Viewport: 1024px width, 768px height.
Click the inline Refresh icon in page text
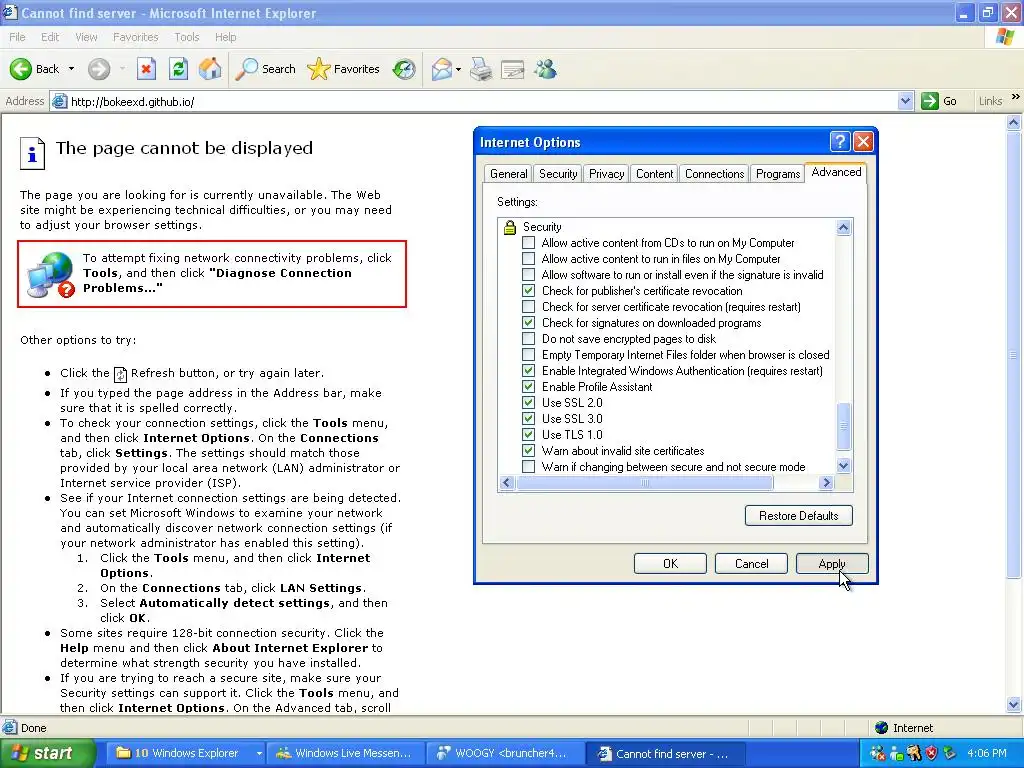point(120,374)
